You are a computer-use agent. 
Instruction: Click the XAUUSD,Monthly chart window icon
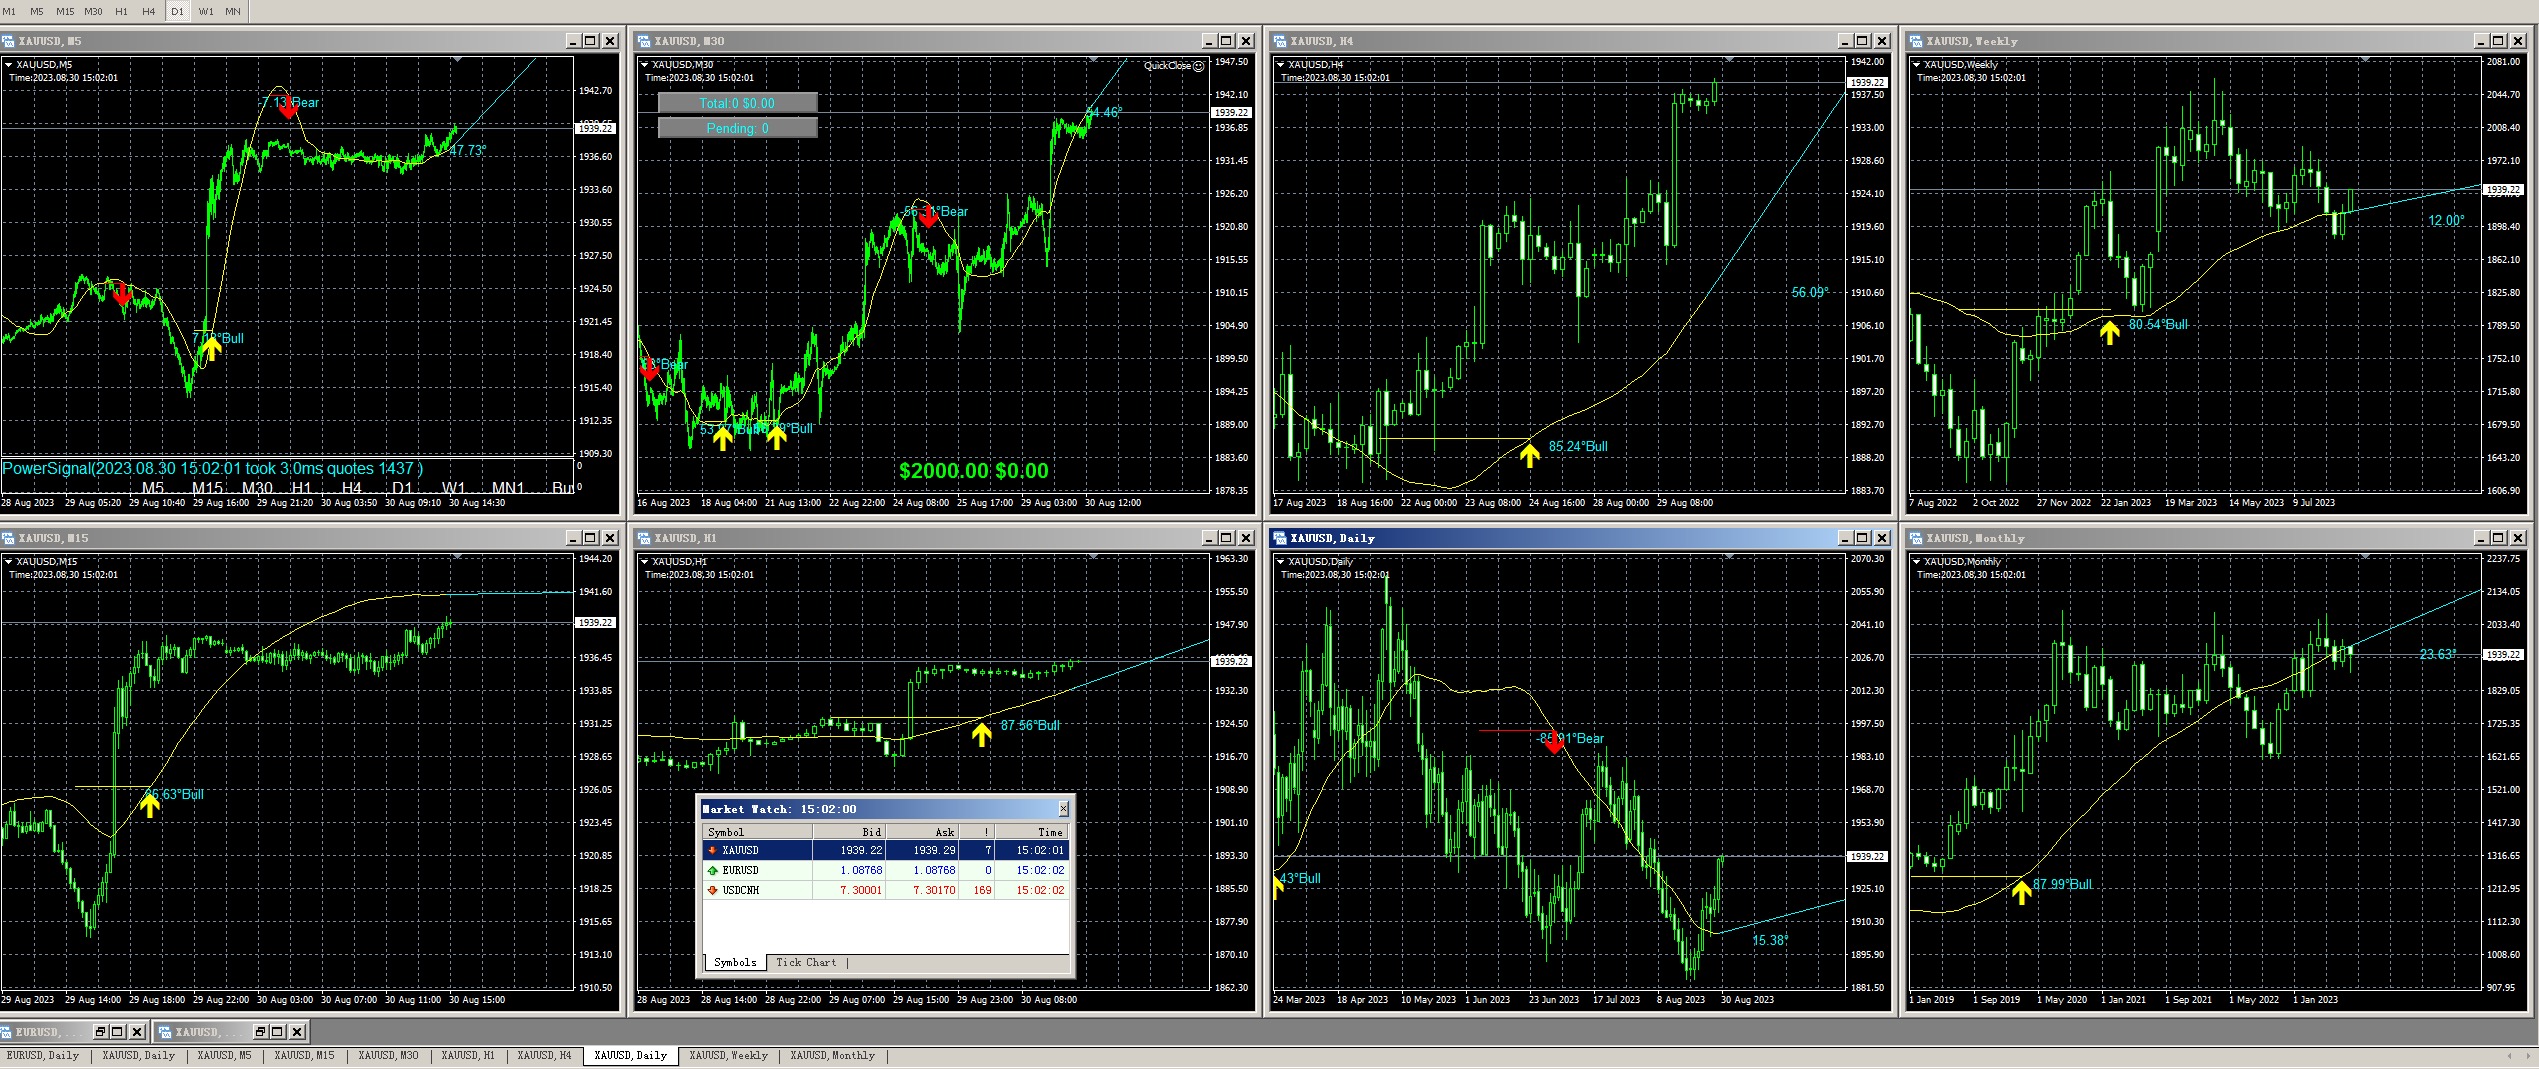click(1916, 538)
